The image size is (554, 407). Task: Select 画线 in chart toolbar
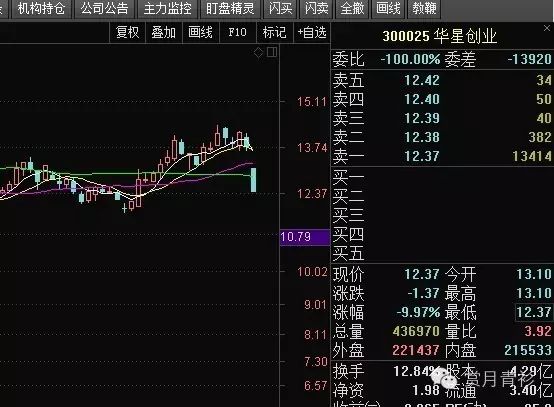point(201,33)
